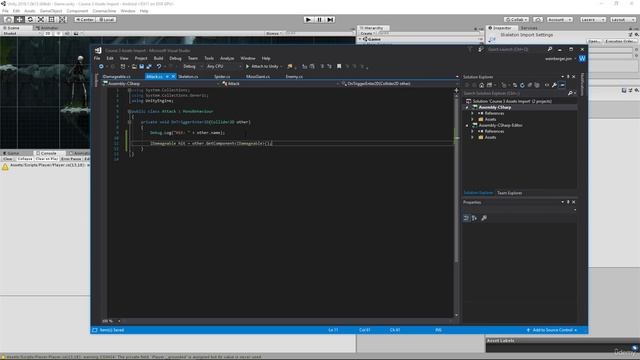Open IDamageable.cs editor tab

click(117, 76)
